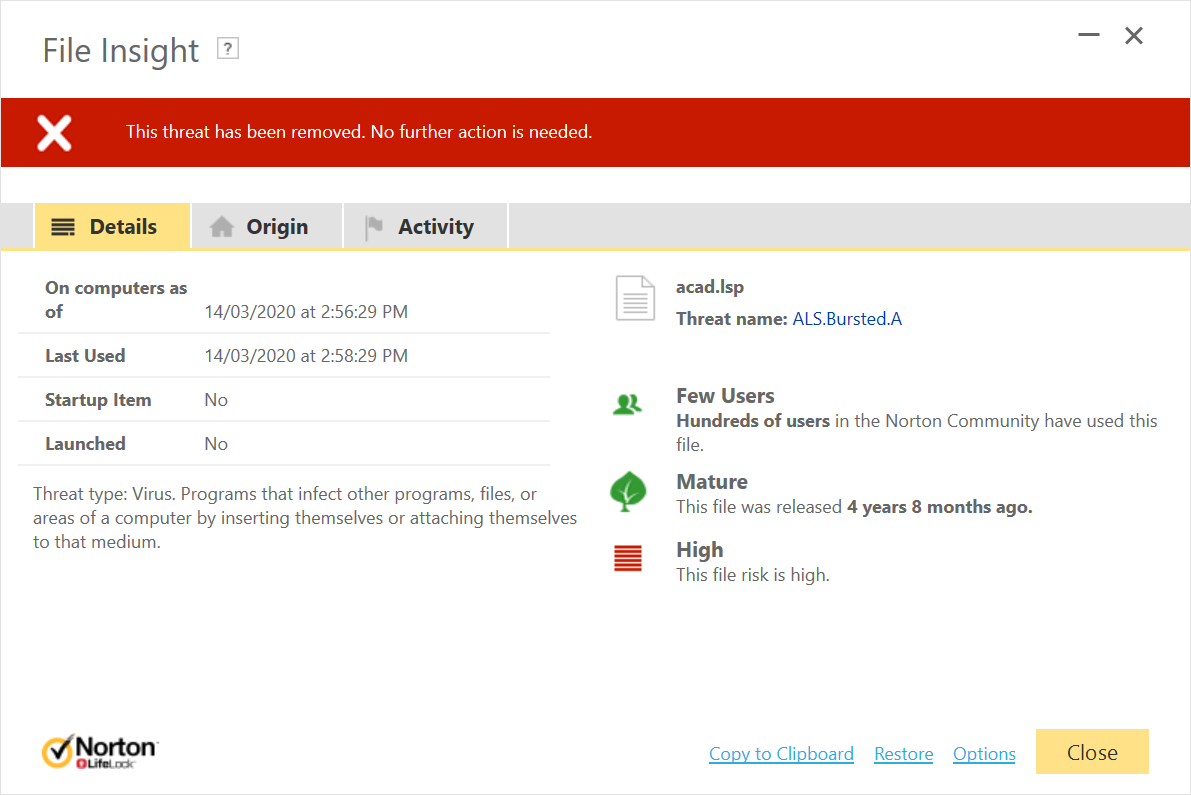The width and height of the screenshot is (1191, 795).
Task: Switch to the Details tab
Action: (x=112, y=227)
